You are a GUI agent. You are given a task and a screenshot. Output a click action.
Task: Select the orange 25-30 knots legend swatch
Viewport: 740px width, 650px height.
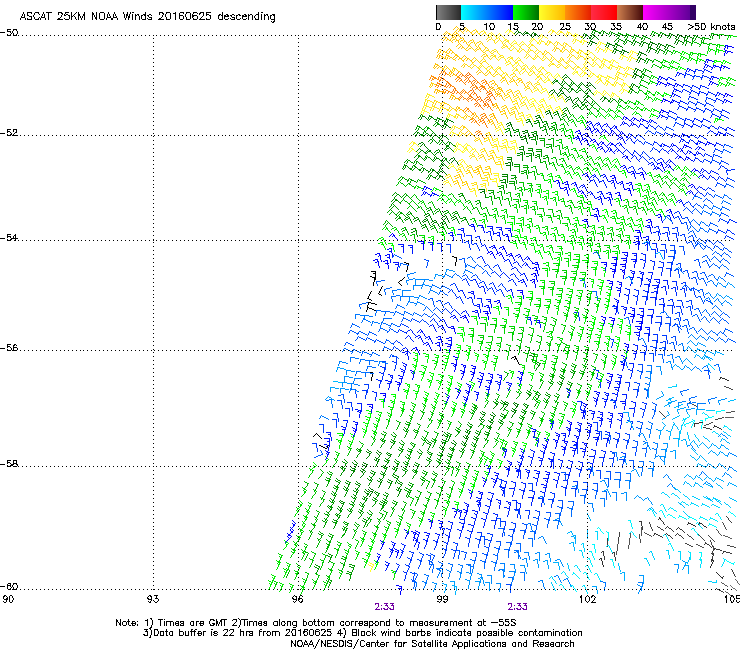pyautogui.click(x=578, y=12)
